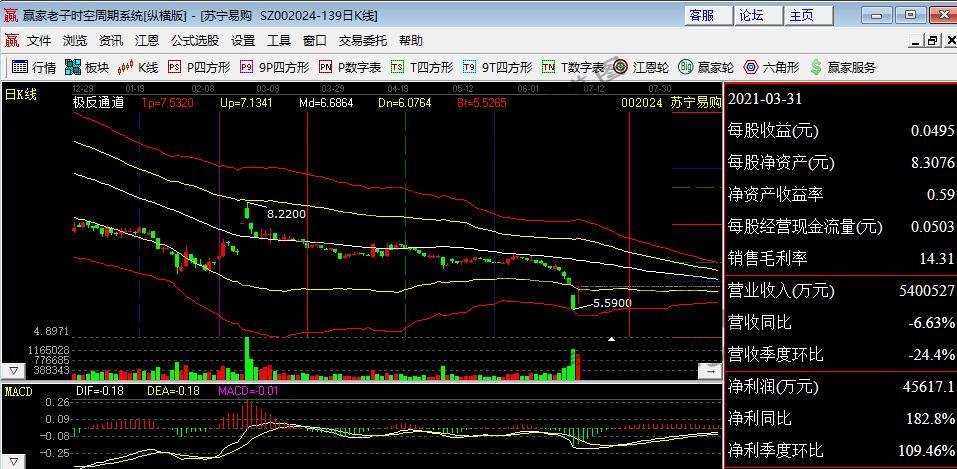The width and height of the screenshot is (957, 469).
Task: Restore the inner chart window
Action: click(933, 41)
